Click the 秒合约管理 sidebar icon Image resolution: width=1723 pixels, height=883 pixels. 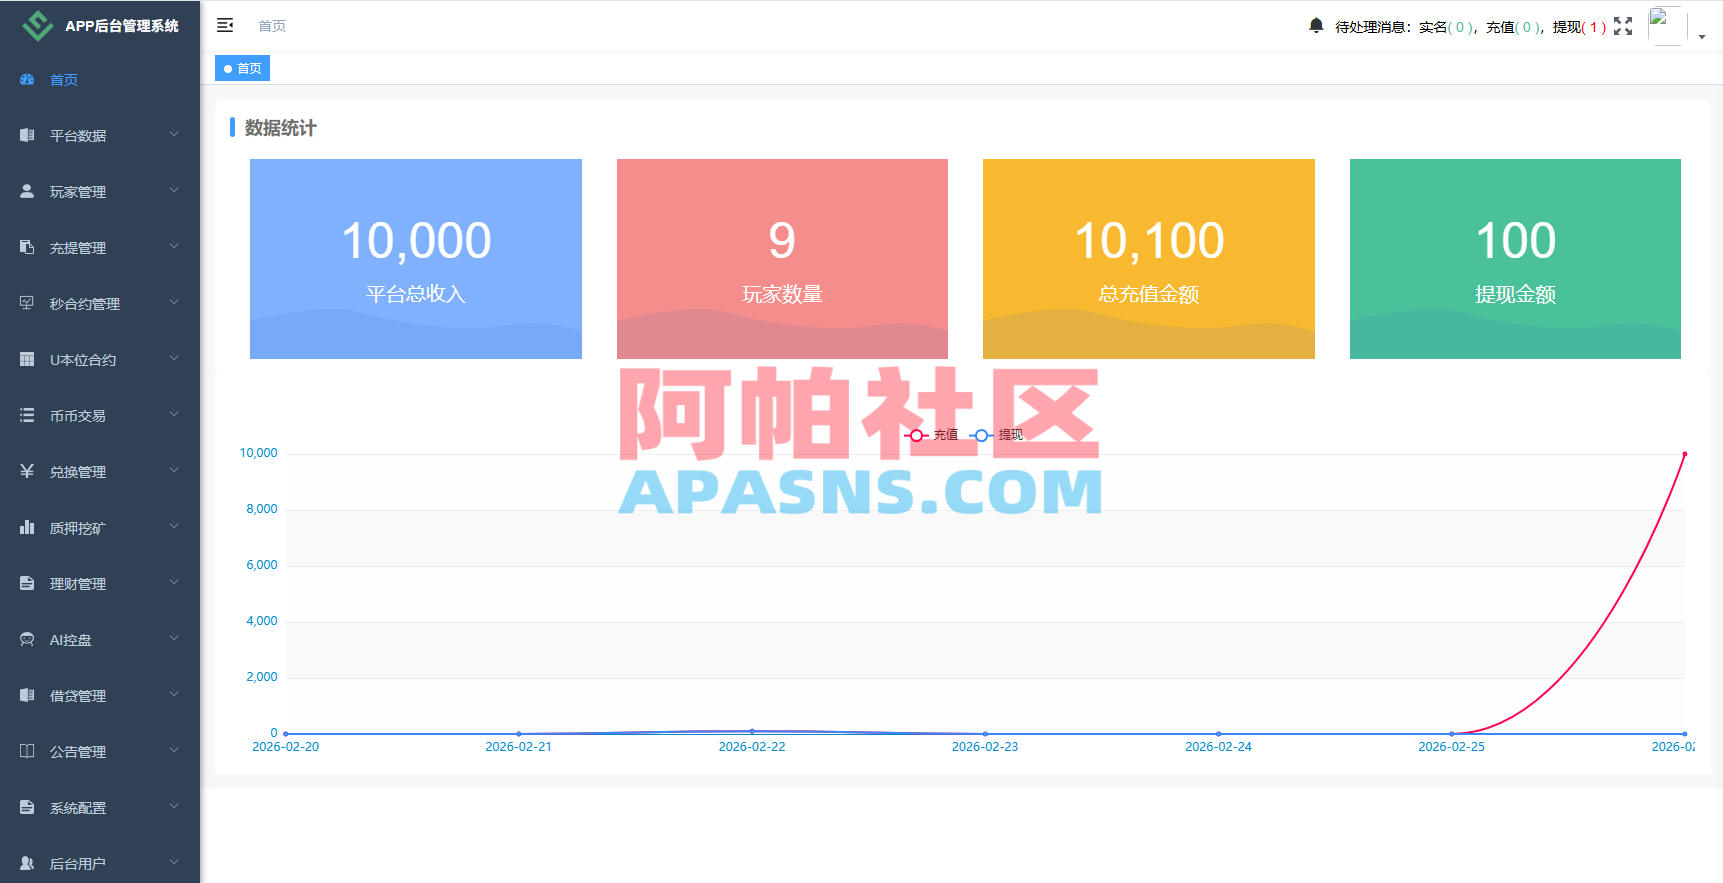27,303
